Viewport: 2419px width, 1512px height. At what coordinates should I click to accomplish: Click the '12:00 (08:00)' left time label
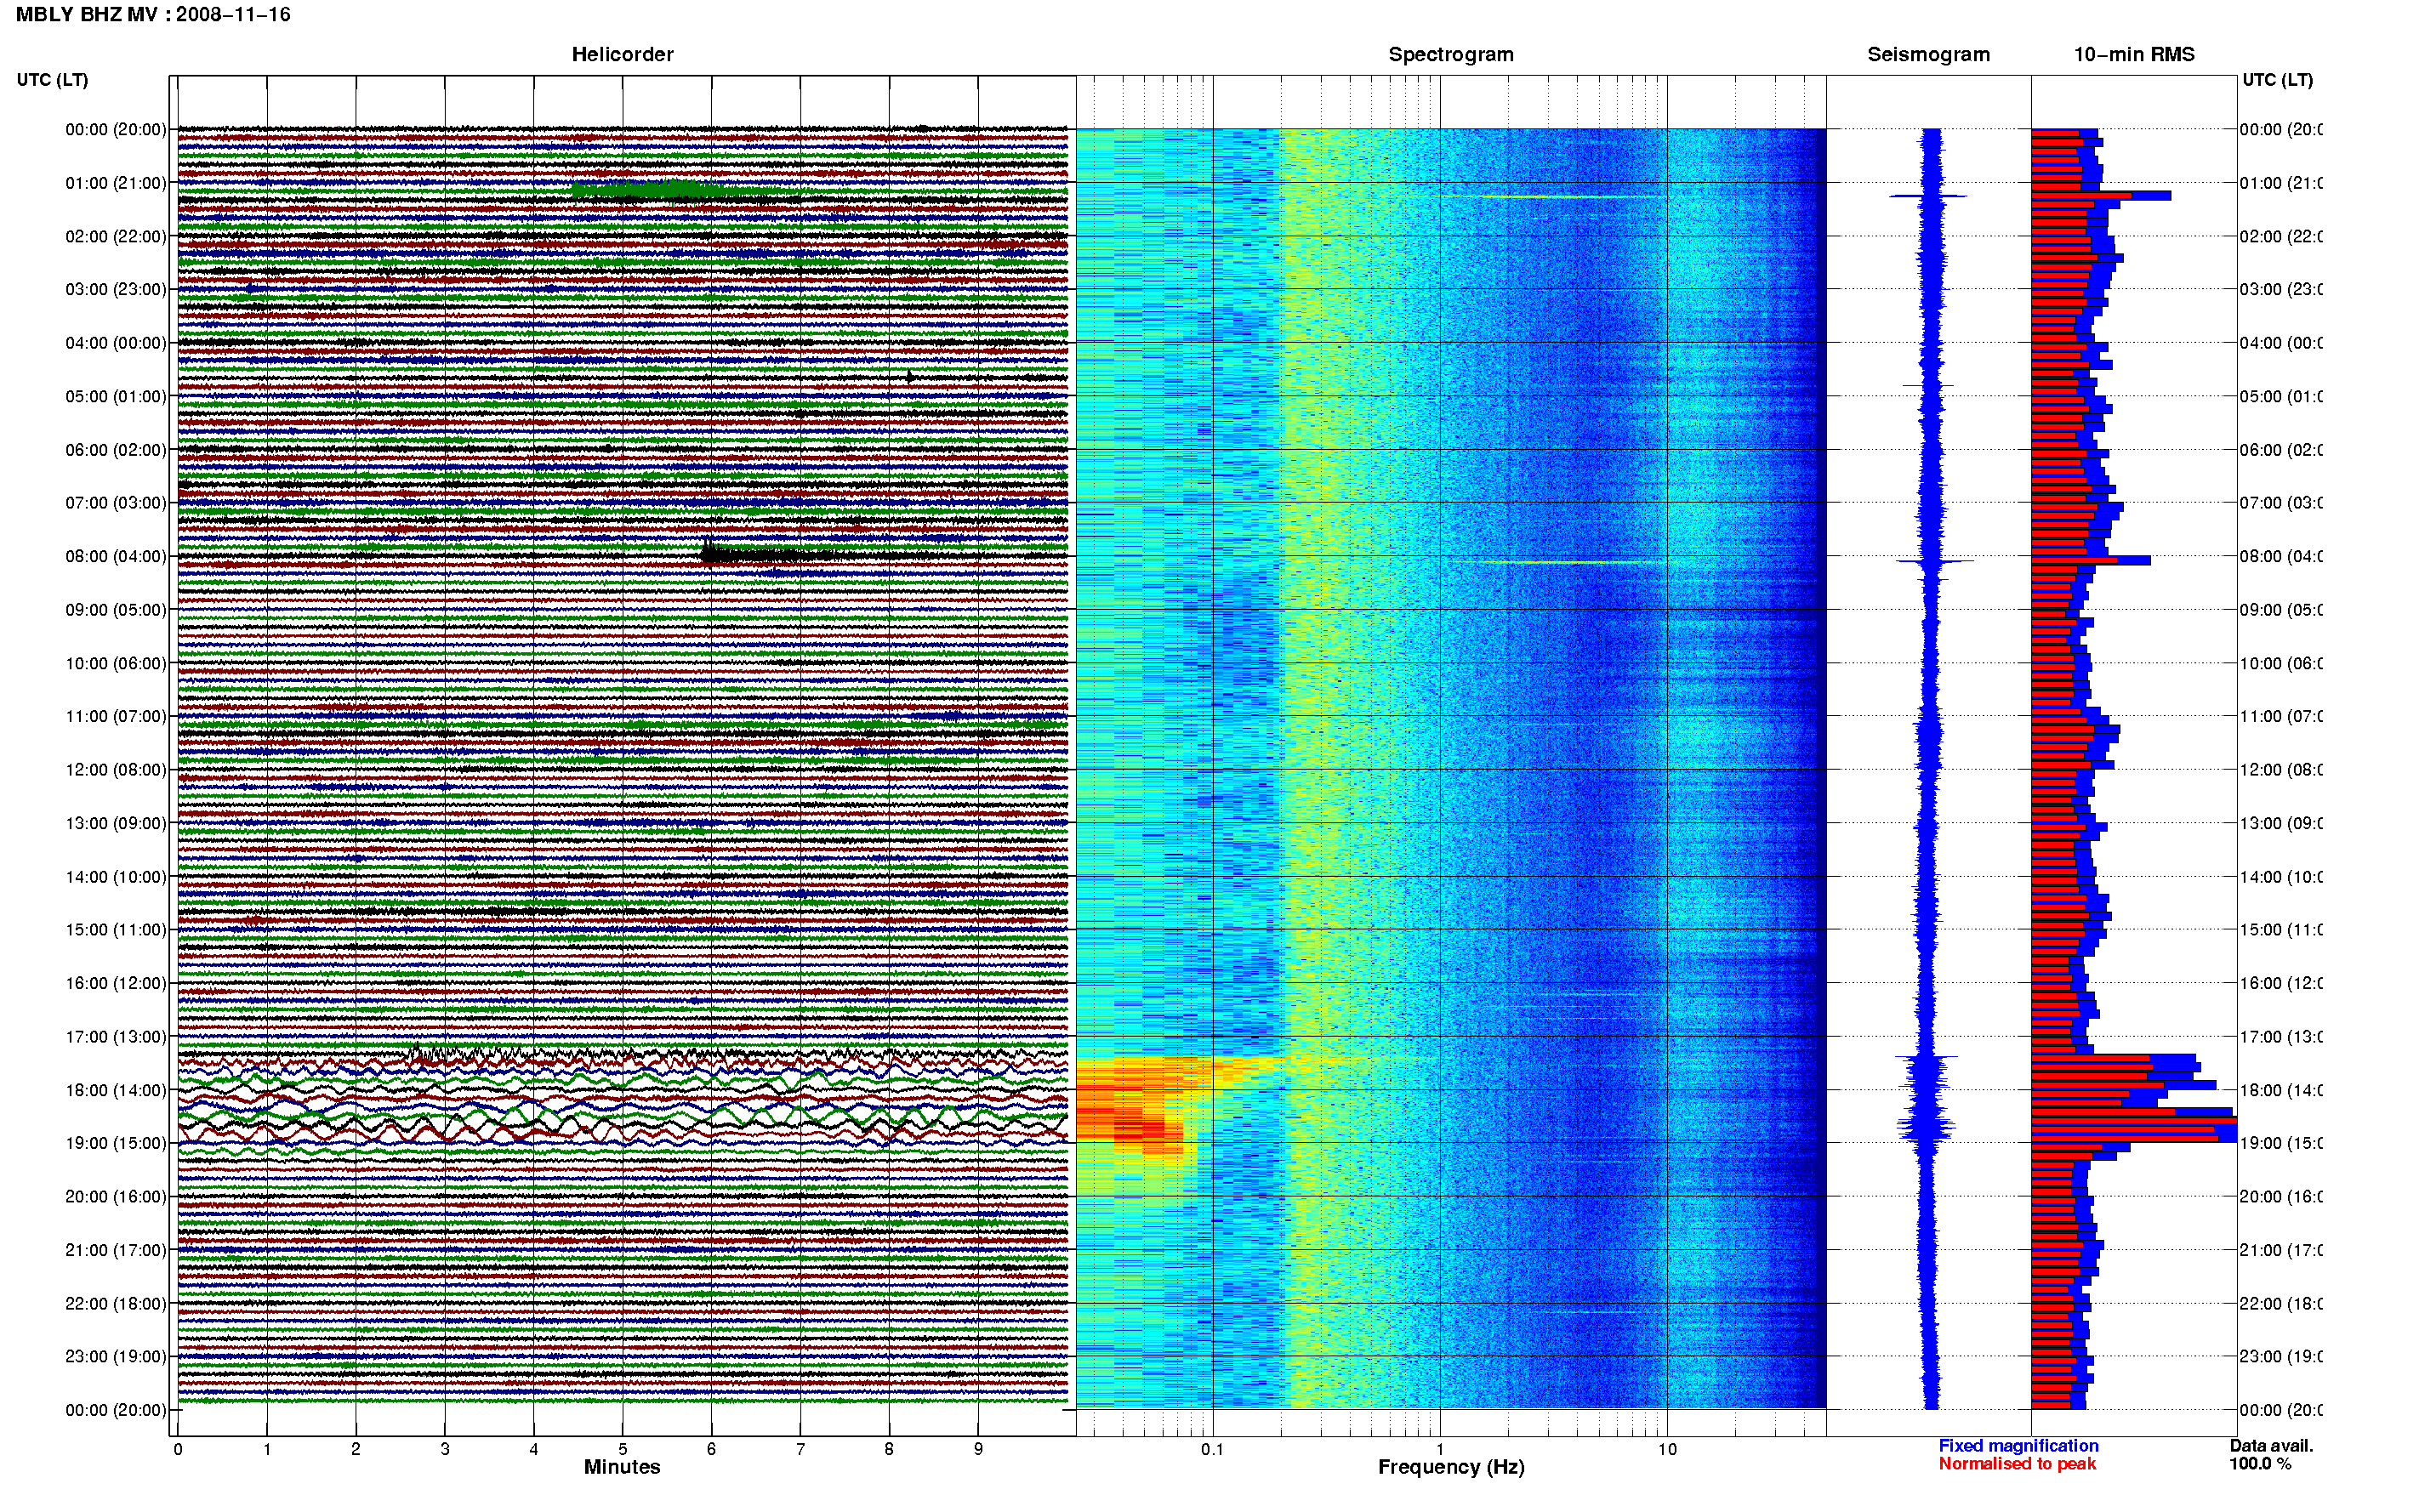(x=116, y=770)
